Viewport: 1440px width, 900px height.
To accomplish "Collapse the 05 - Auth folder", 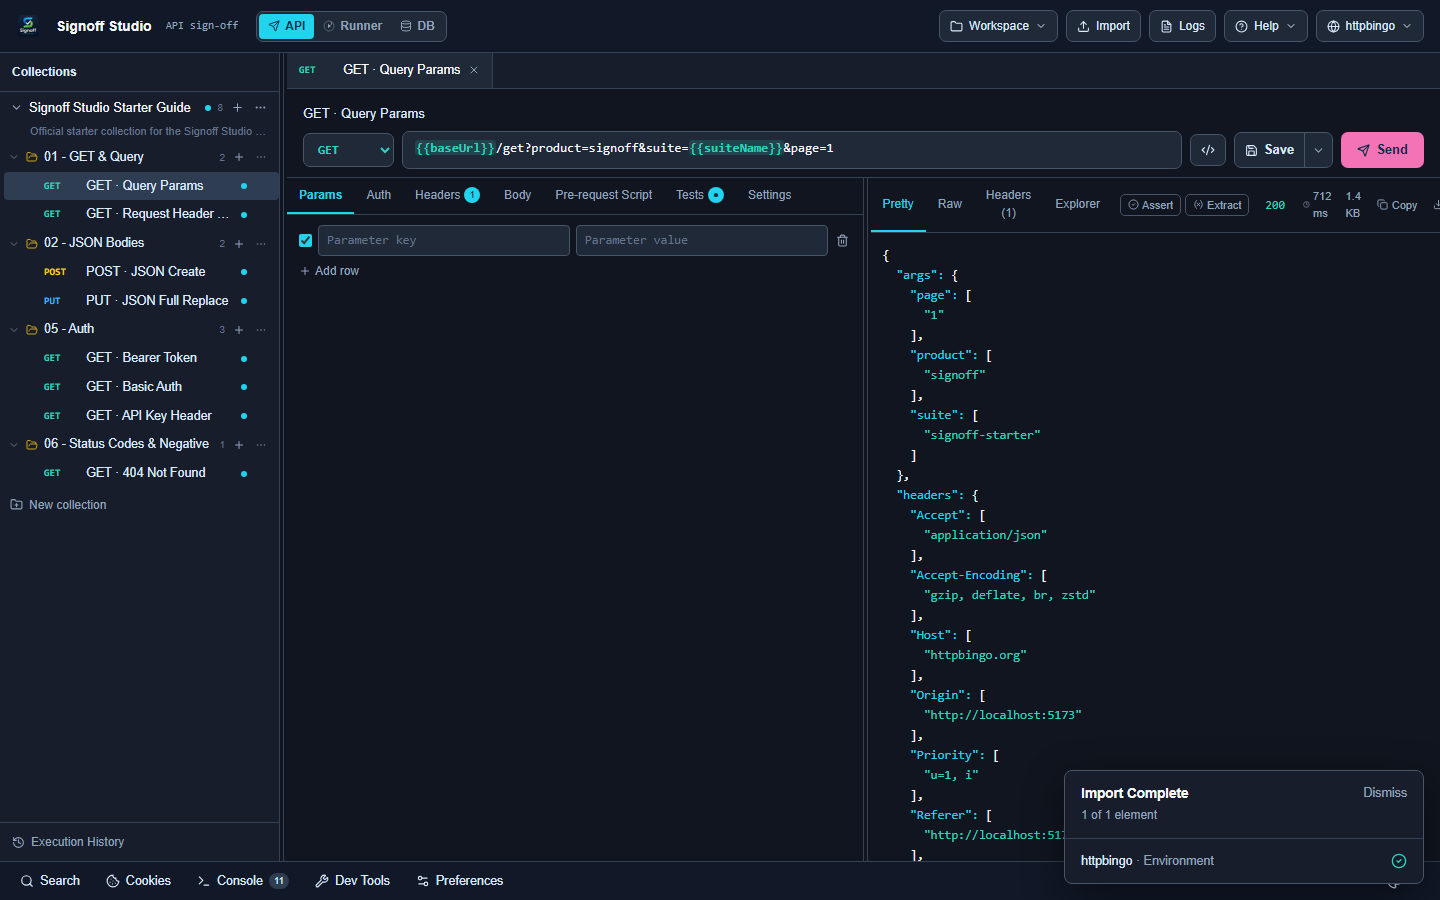I will coord(14,329).
